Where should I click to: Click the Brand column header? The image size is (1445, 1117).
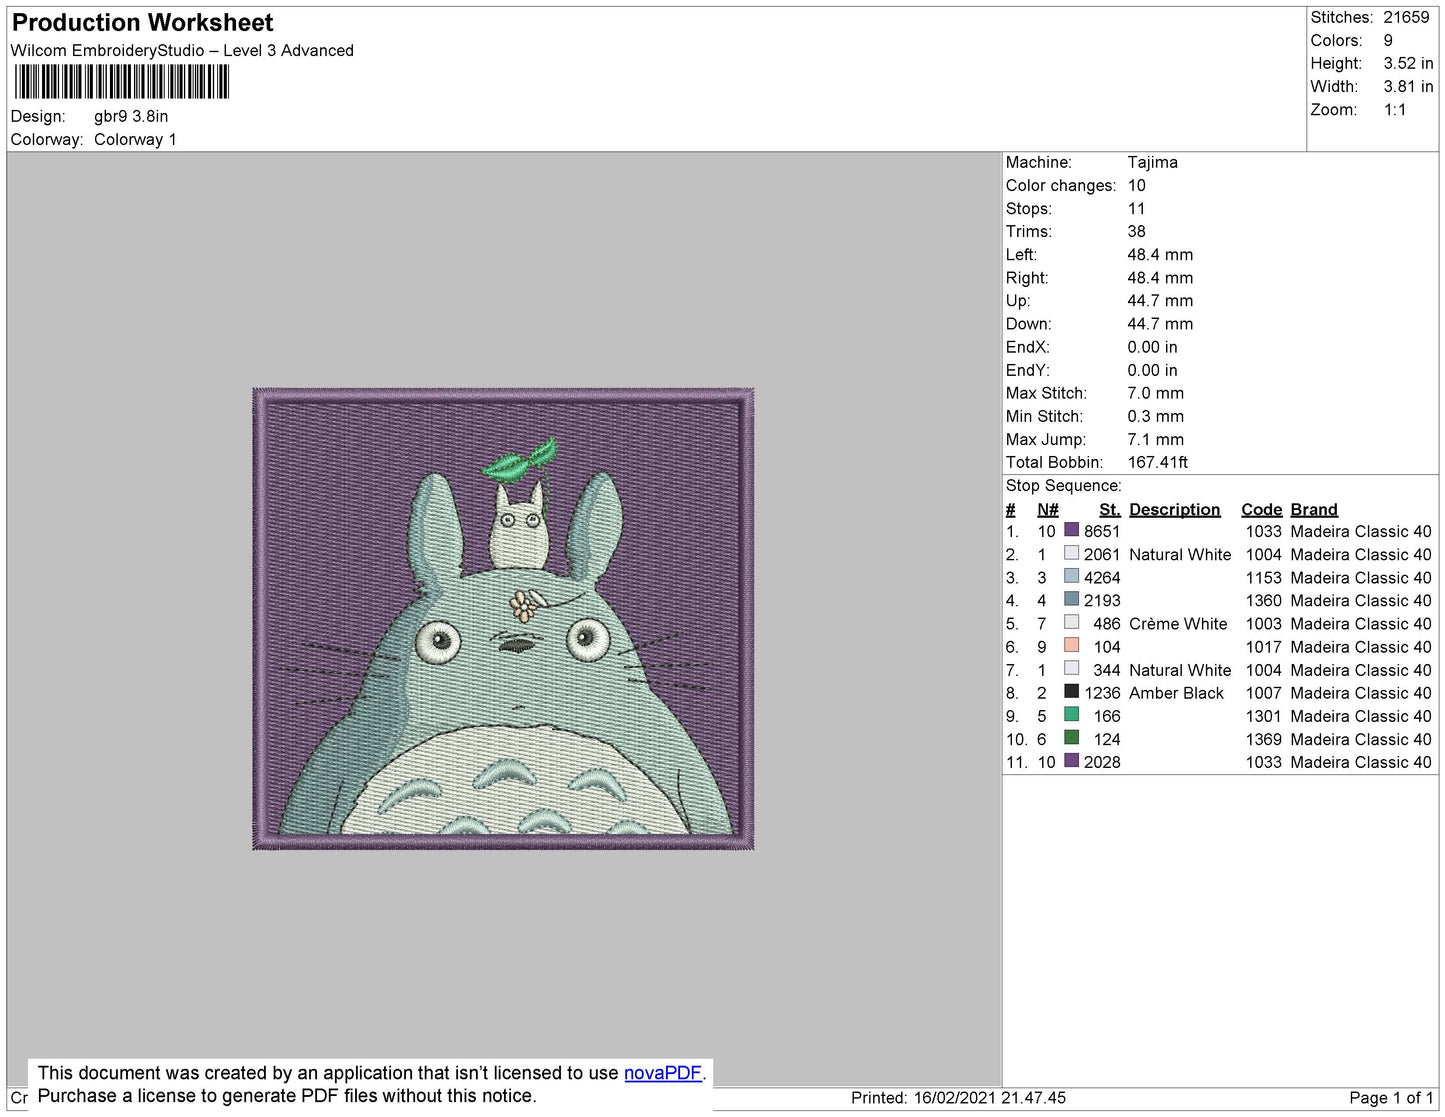1313,509
